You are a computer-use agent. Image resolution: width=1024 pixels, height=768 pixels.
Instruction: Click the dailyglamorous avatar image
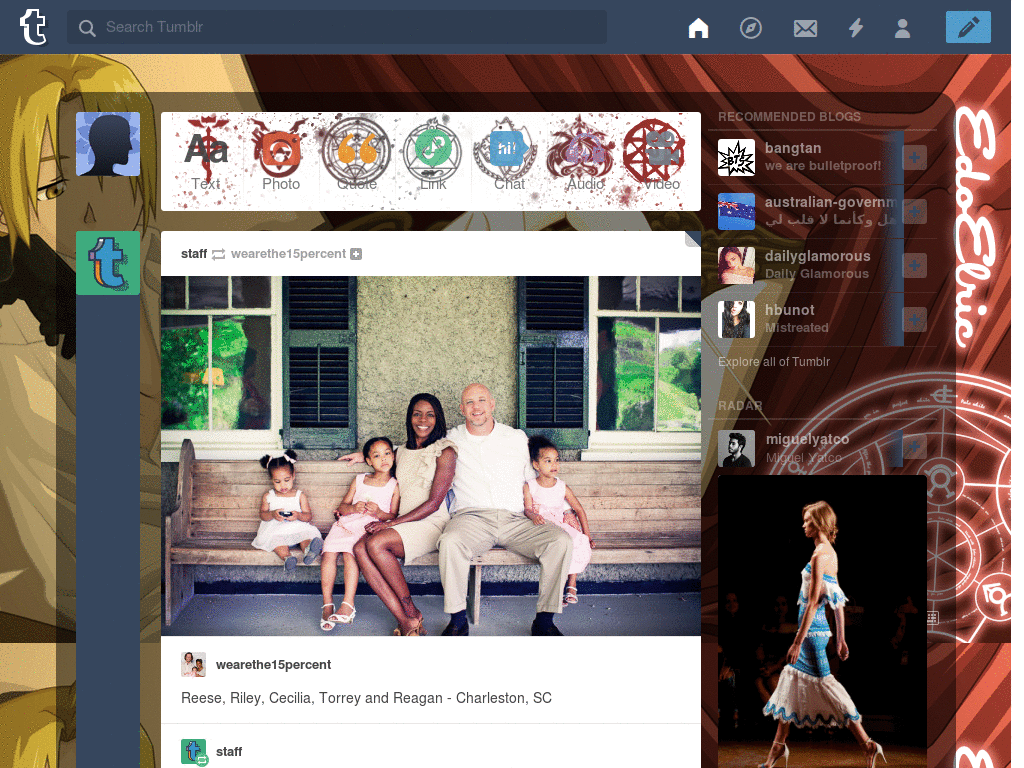pyautogui.click(x=736, y=265)
